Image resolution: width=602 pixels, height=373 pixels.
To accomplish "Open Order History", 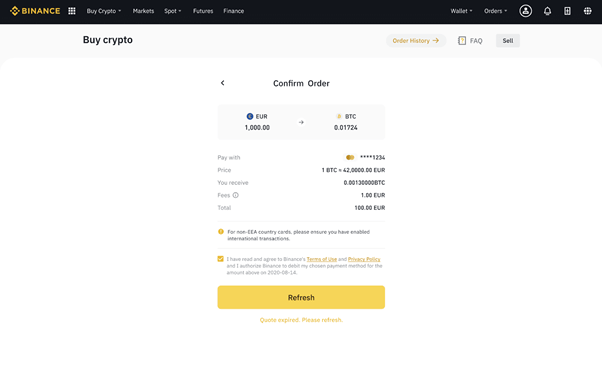I will [x=416, y=40].
